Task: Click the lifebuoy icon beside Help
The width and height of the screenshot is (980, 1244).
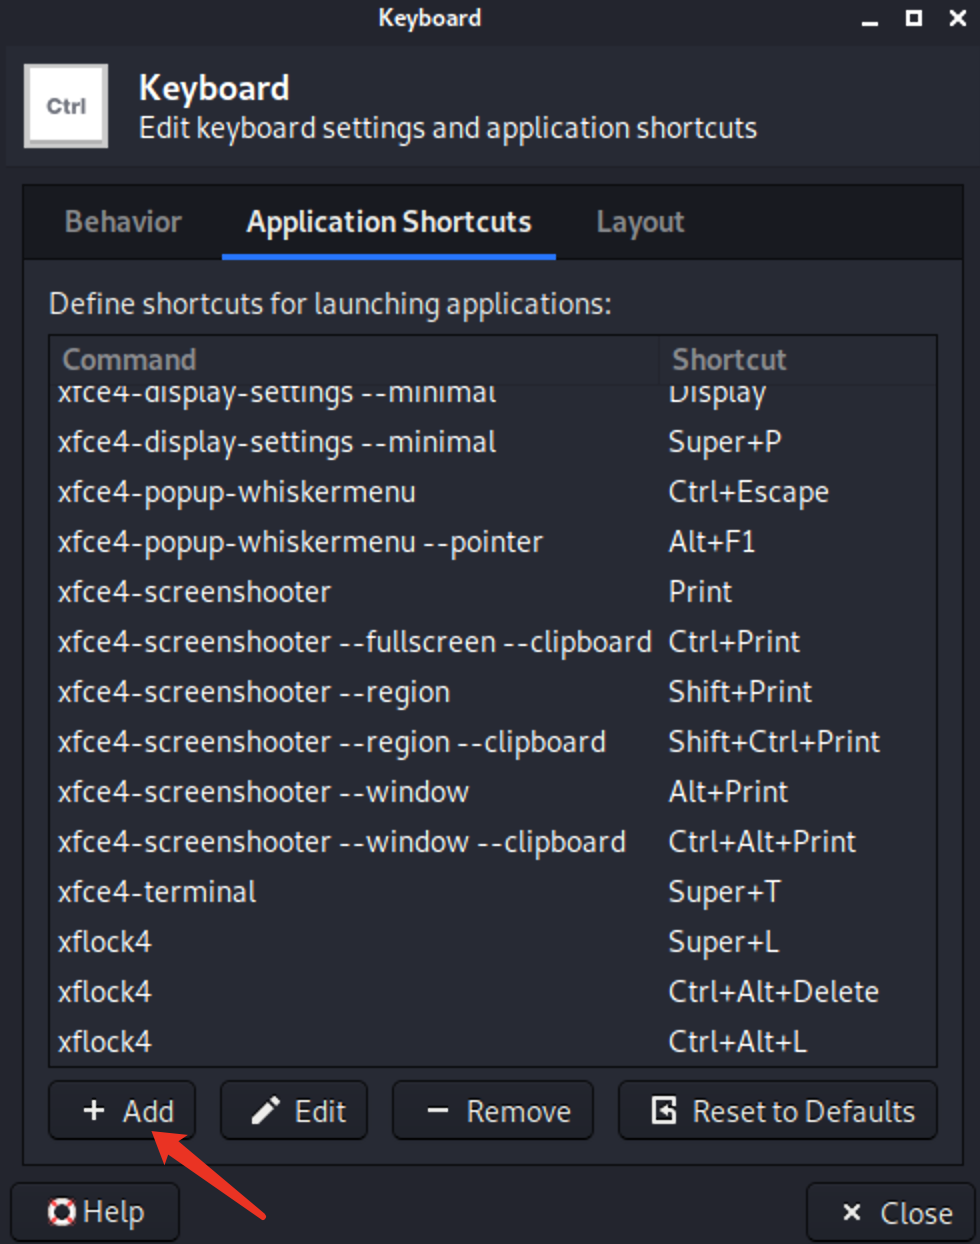Action: (63, 1211)
